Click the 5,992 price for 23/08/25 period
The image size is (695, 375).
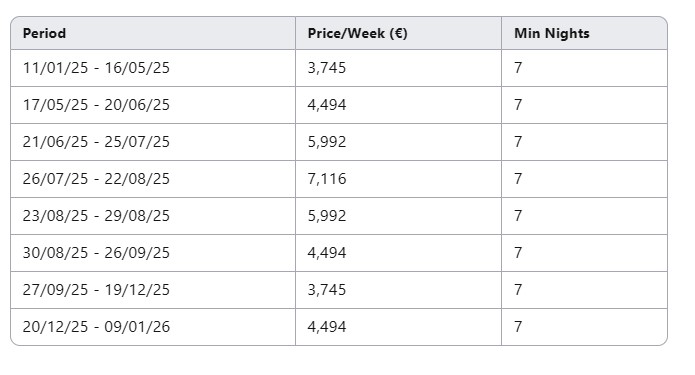point(398,216)
